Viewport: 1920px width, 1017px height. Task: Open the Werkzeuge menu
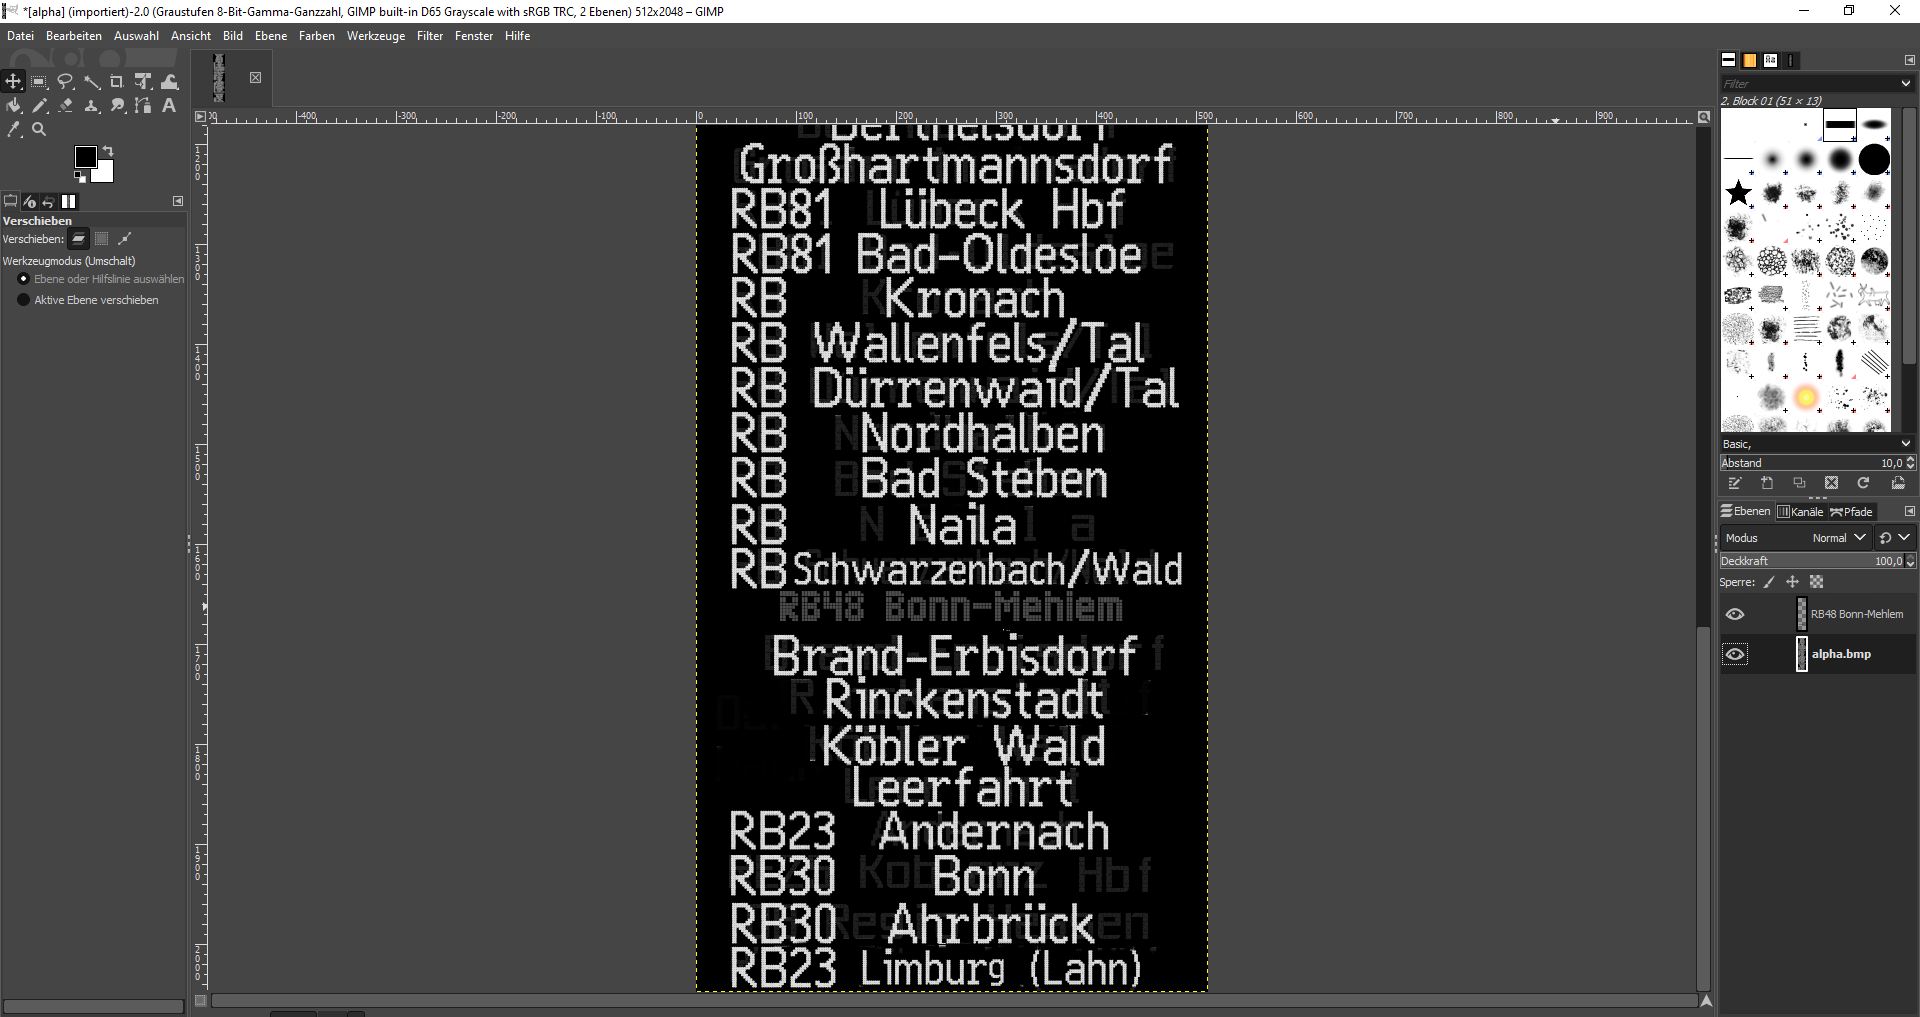tap(376, 36)
